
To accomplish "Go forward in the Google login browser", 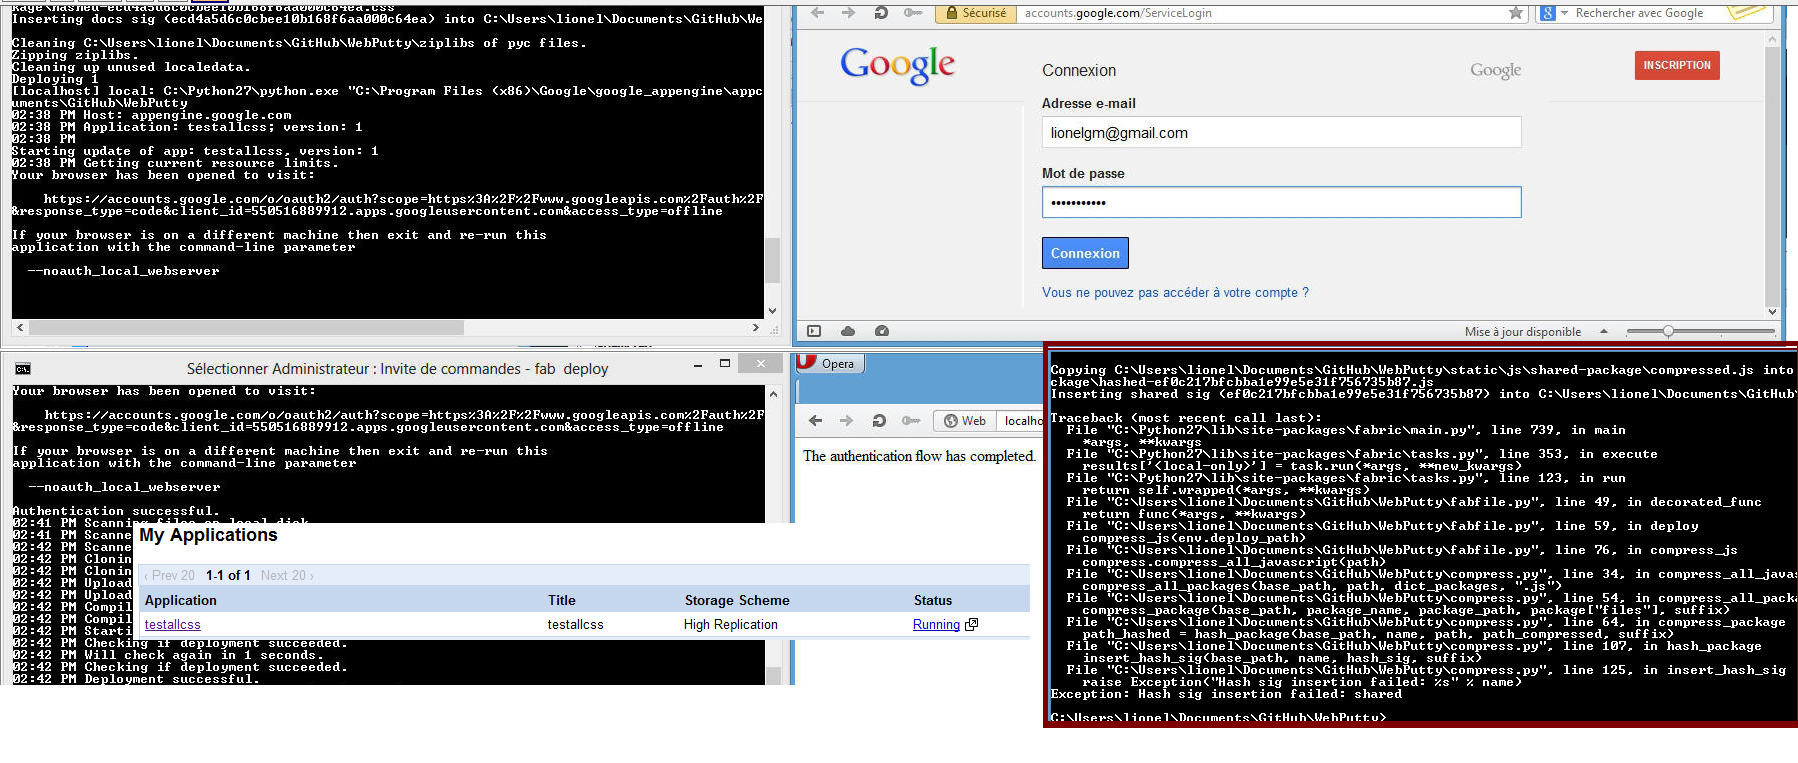I will click(x=848, y=13).
